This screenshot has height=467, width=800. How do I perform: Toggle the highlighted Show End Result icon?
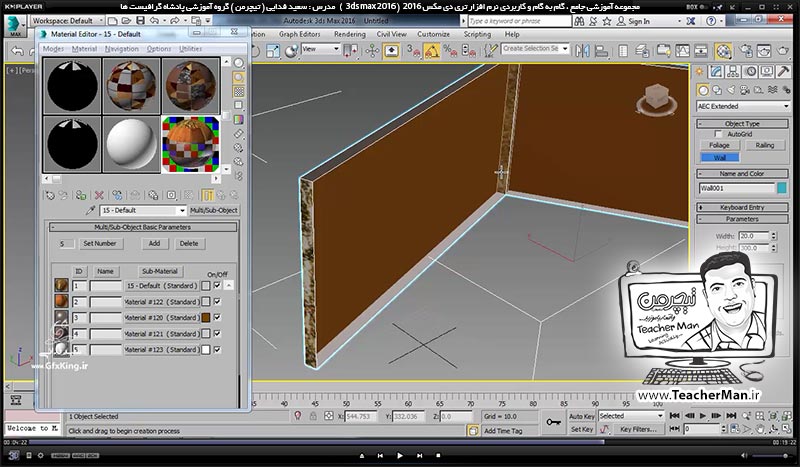tap(208, 195)
